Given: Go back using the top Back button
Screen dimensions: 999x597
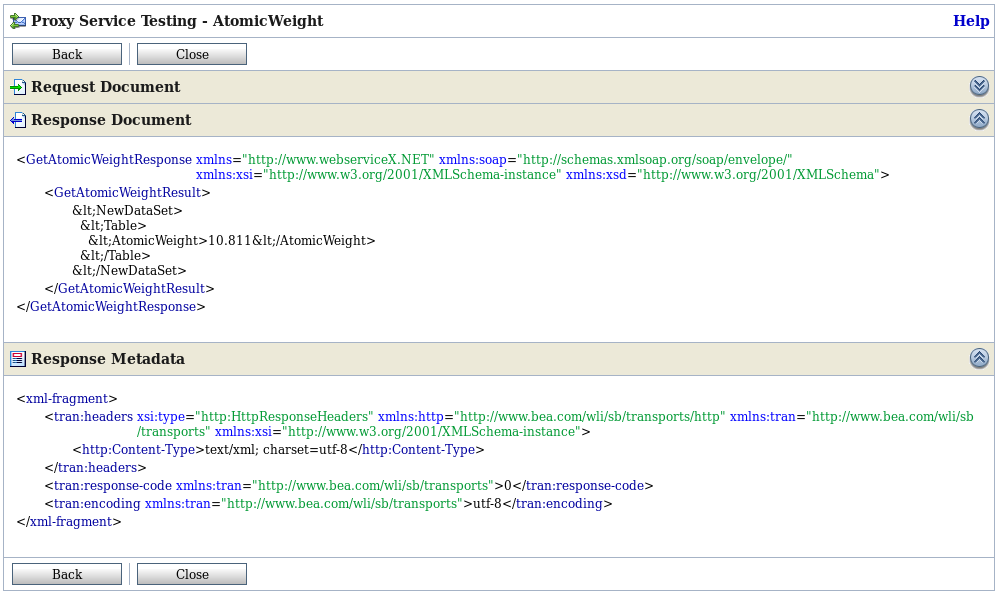Looking at the screenshot, I should 67,54.
